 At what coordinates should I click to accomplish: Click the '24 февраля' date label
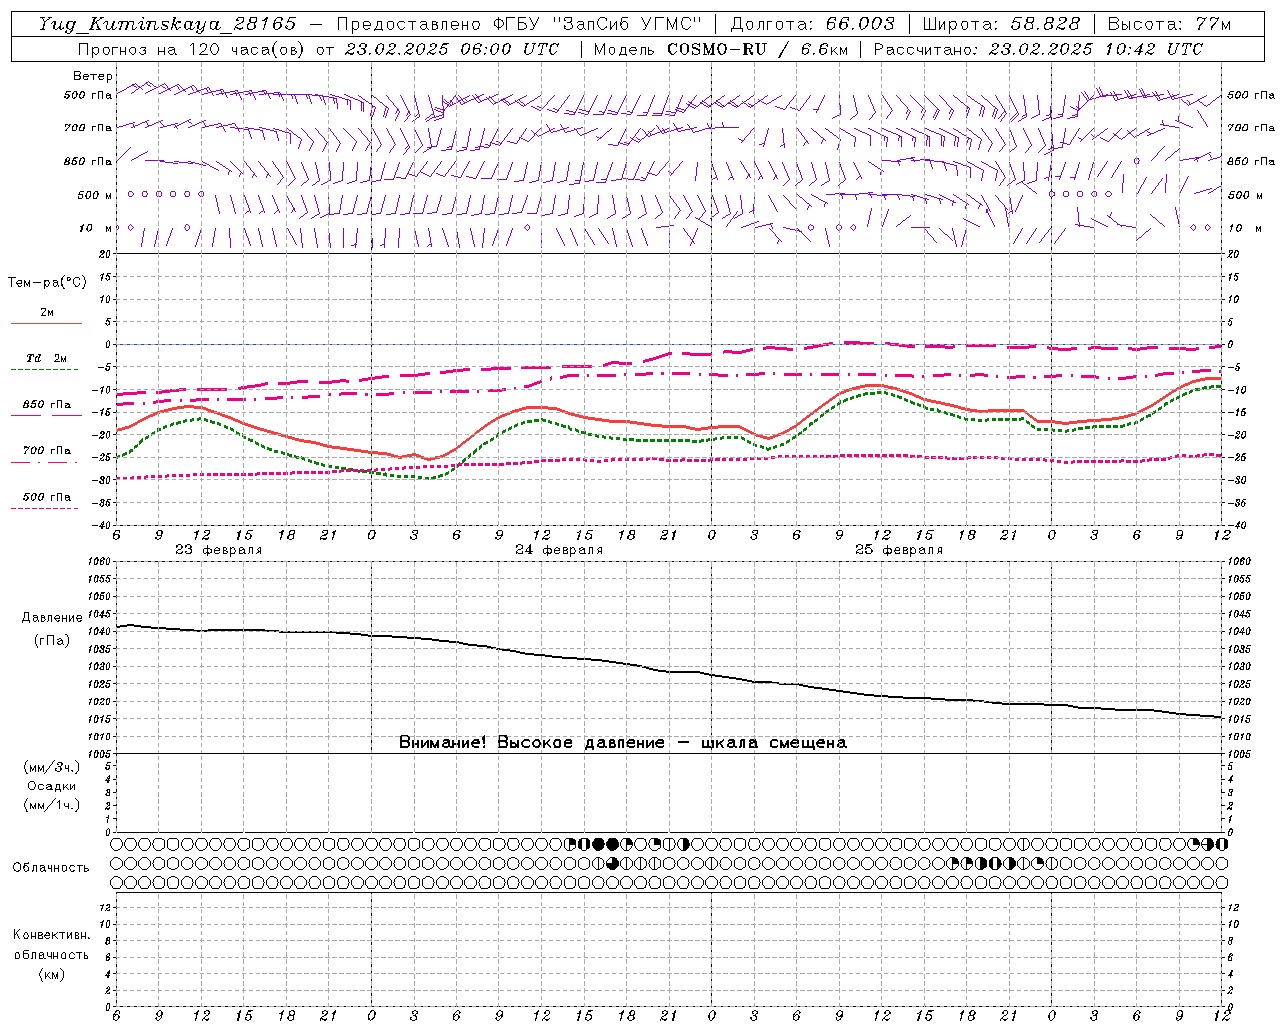559,550
